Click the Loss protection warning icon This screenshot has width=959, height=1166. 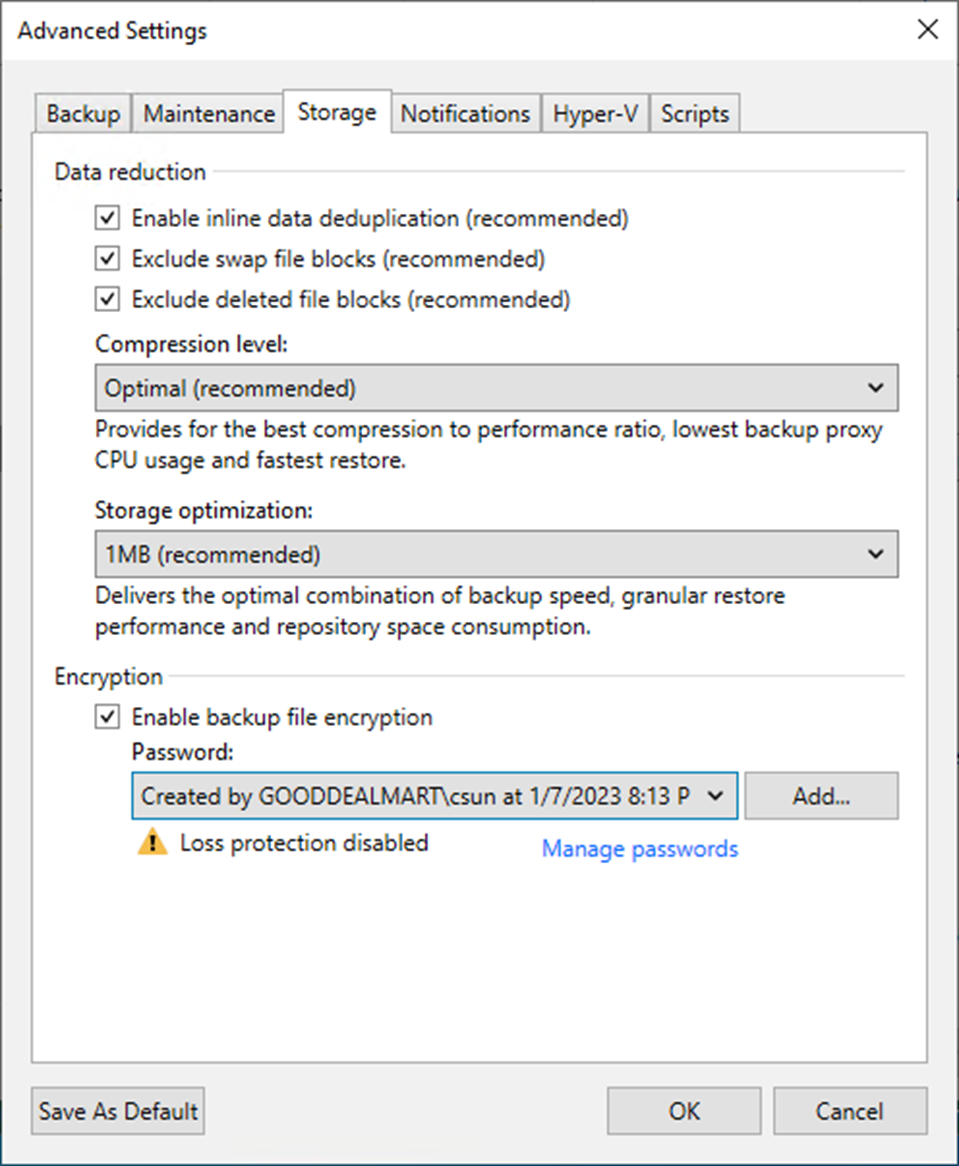[x=152, y=844]
